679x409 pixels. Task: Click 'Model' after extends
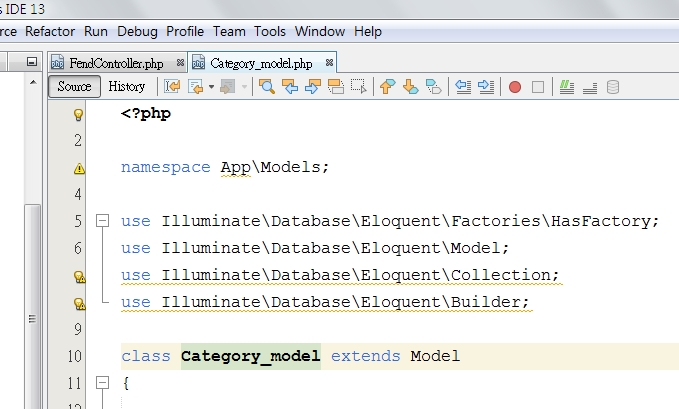[x=435, y=356]
